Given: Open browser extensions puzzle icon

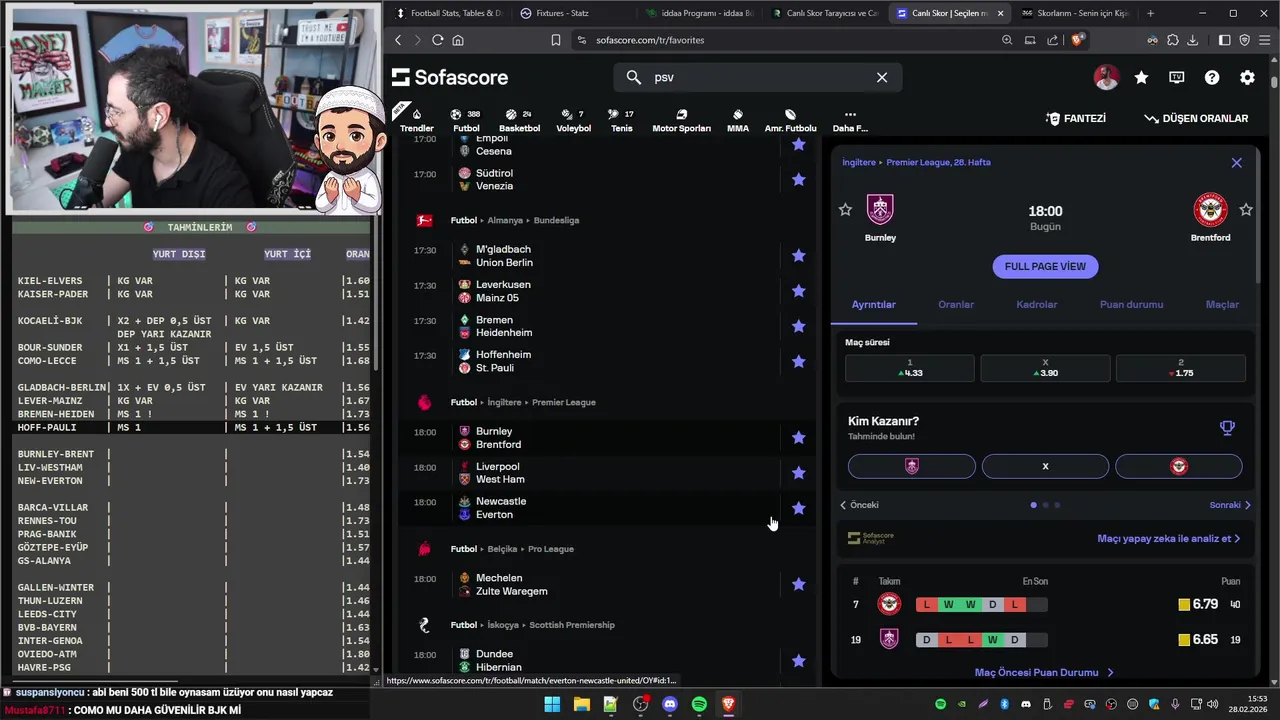Looking at the screenshot, I should (1173, 40).
